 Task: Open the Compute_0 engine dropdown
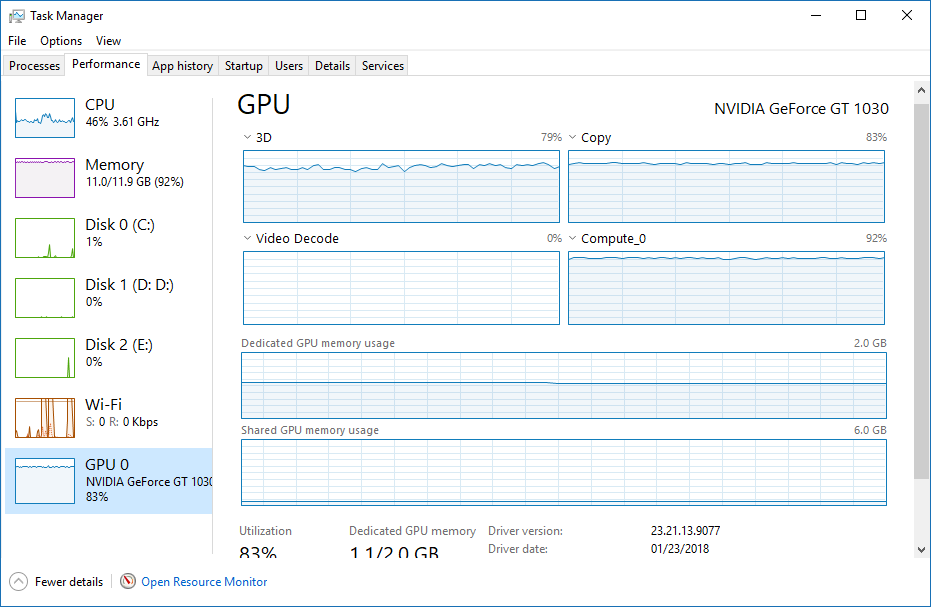tap(572, 238)
